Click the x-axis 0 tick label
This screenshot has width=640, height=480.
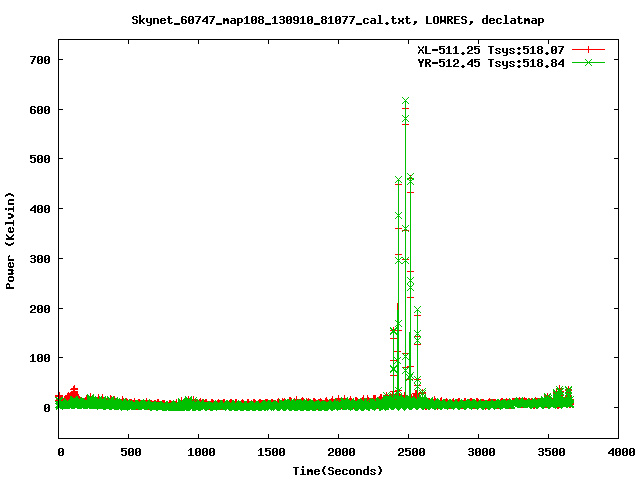[60, 452]
